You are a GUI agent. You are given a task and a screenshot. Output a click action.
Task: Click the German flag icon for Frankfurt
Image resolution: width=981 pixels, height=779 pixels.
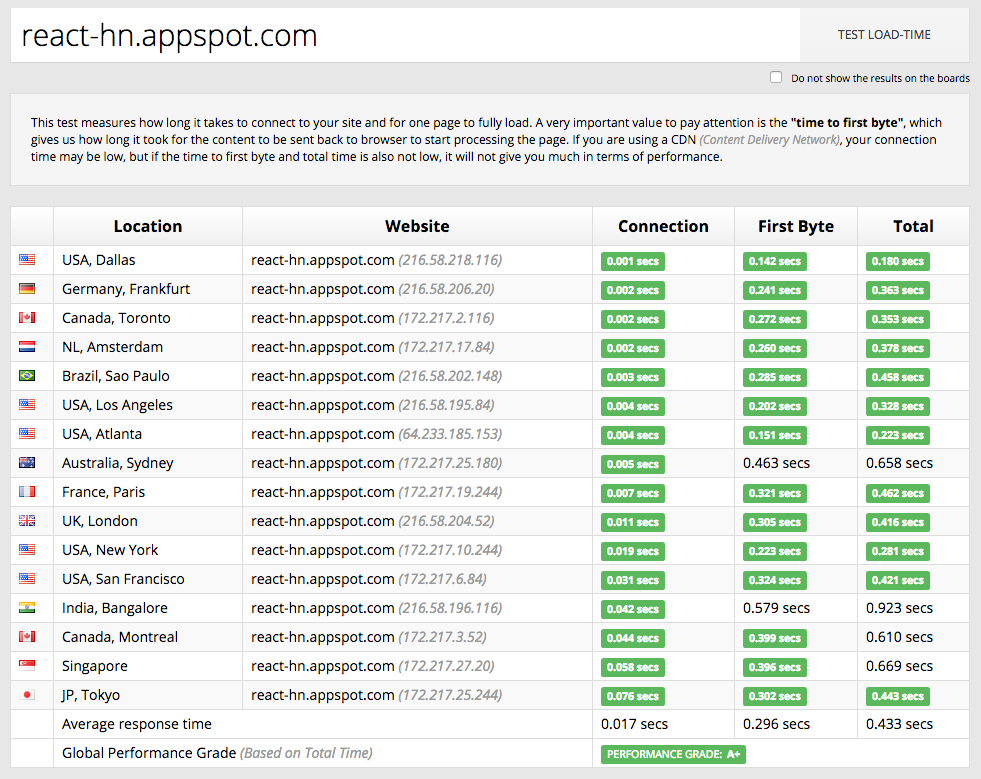click(x=27, y=289)
